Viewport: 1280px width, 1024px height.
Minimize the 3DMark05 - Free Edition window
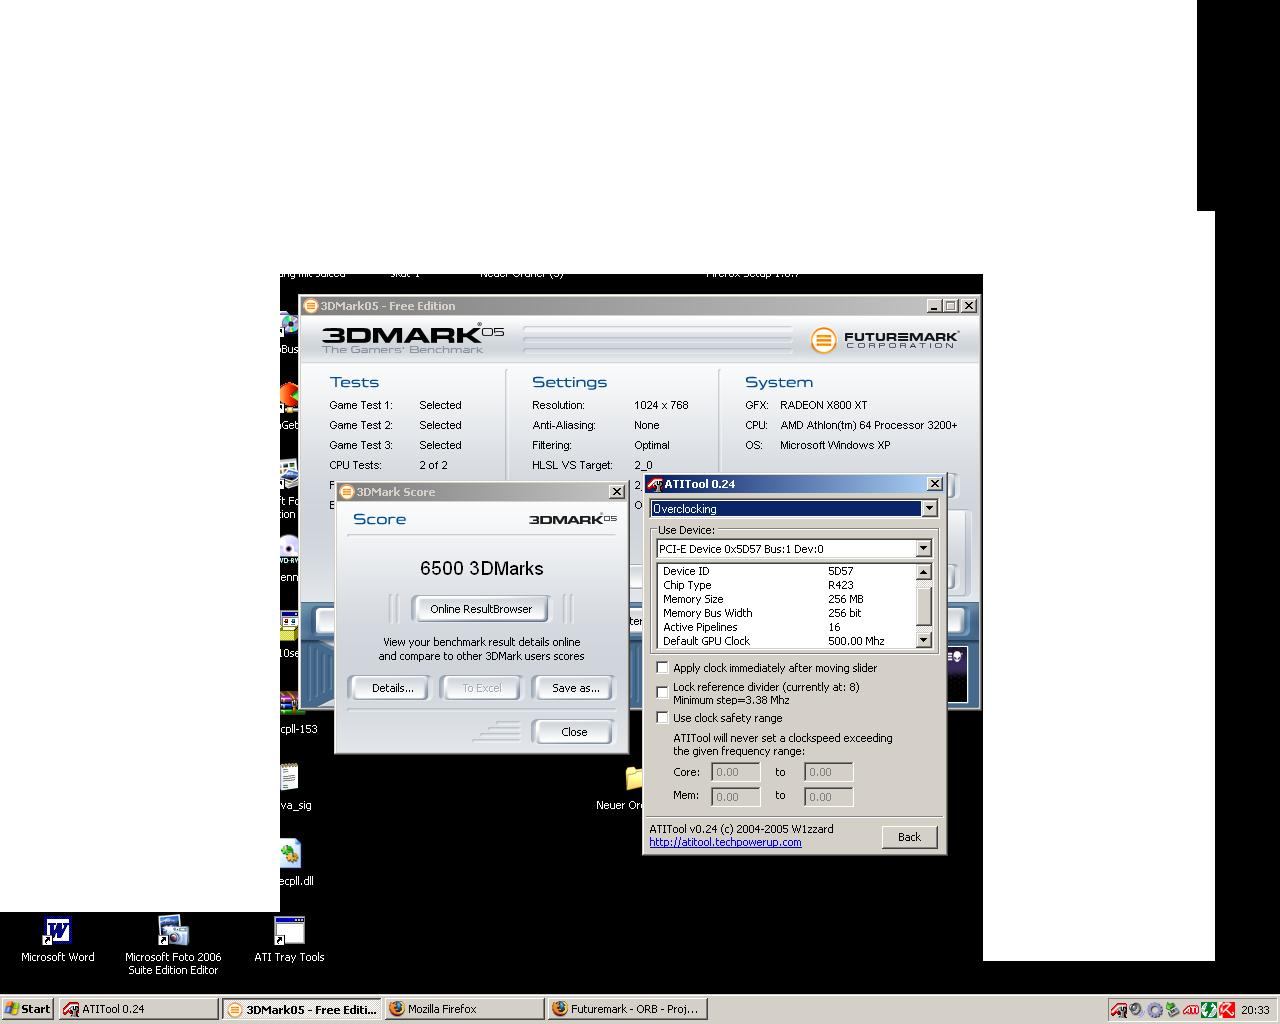click(934, 306)
